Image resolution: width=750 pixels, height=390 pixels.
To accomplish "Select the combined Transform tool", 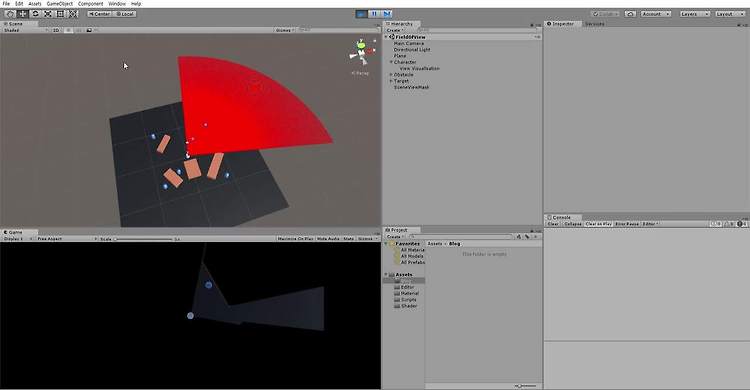I will [73, 14].
